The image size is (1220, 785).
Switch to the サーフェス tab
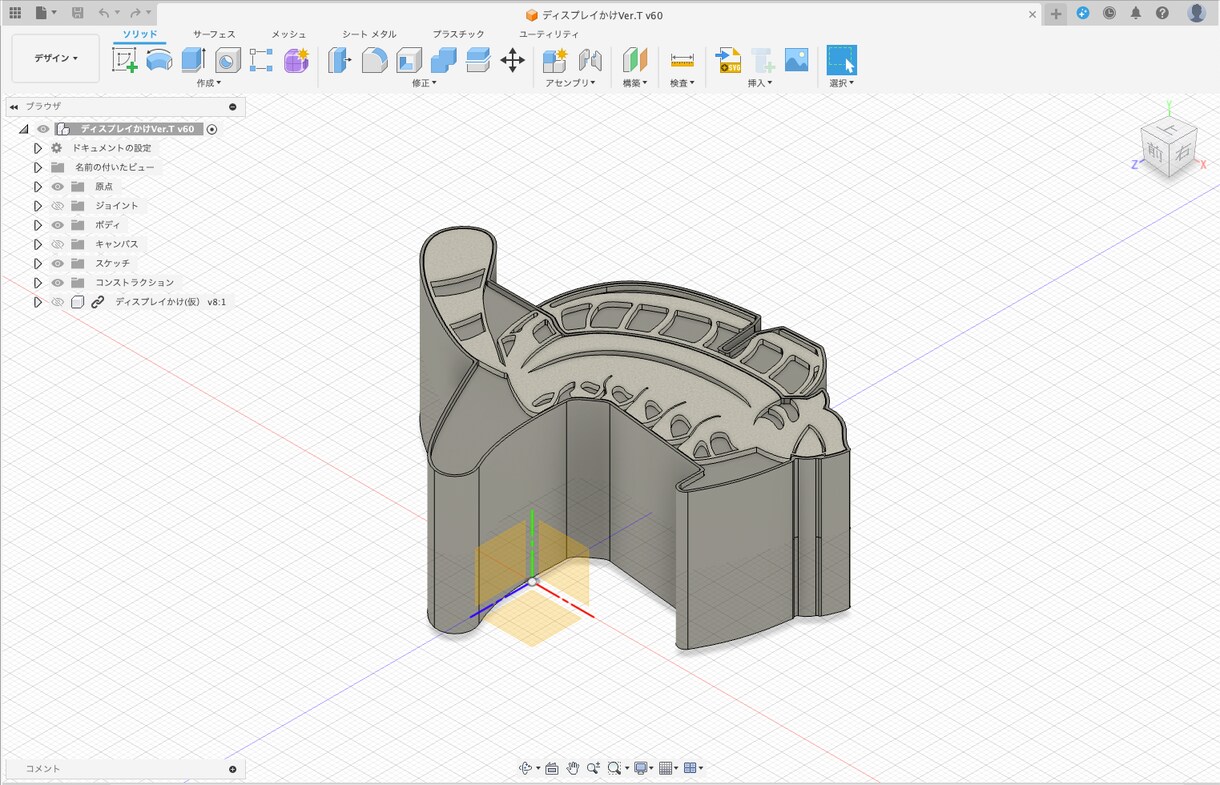pyautogui.click(x=214, y=34)
